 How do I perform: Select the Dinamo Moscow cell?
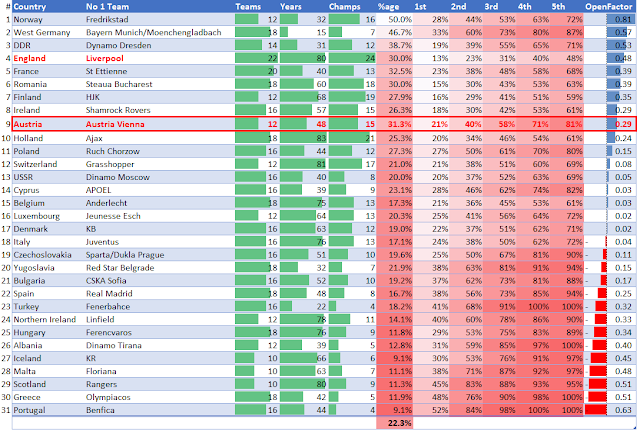tap(118, 178)
